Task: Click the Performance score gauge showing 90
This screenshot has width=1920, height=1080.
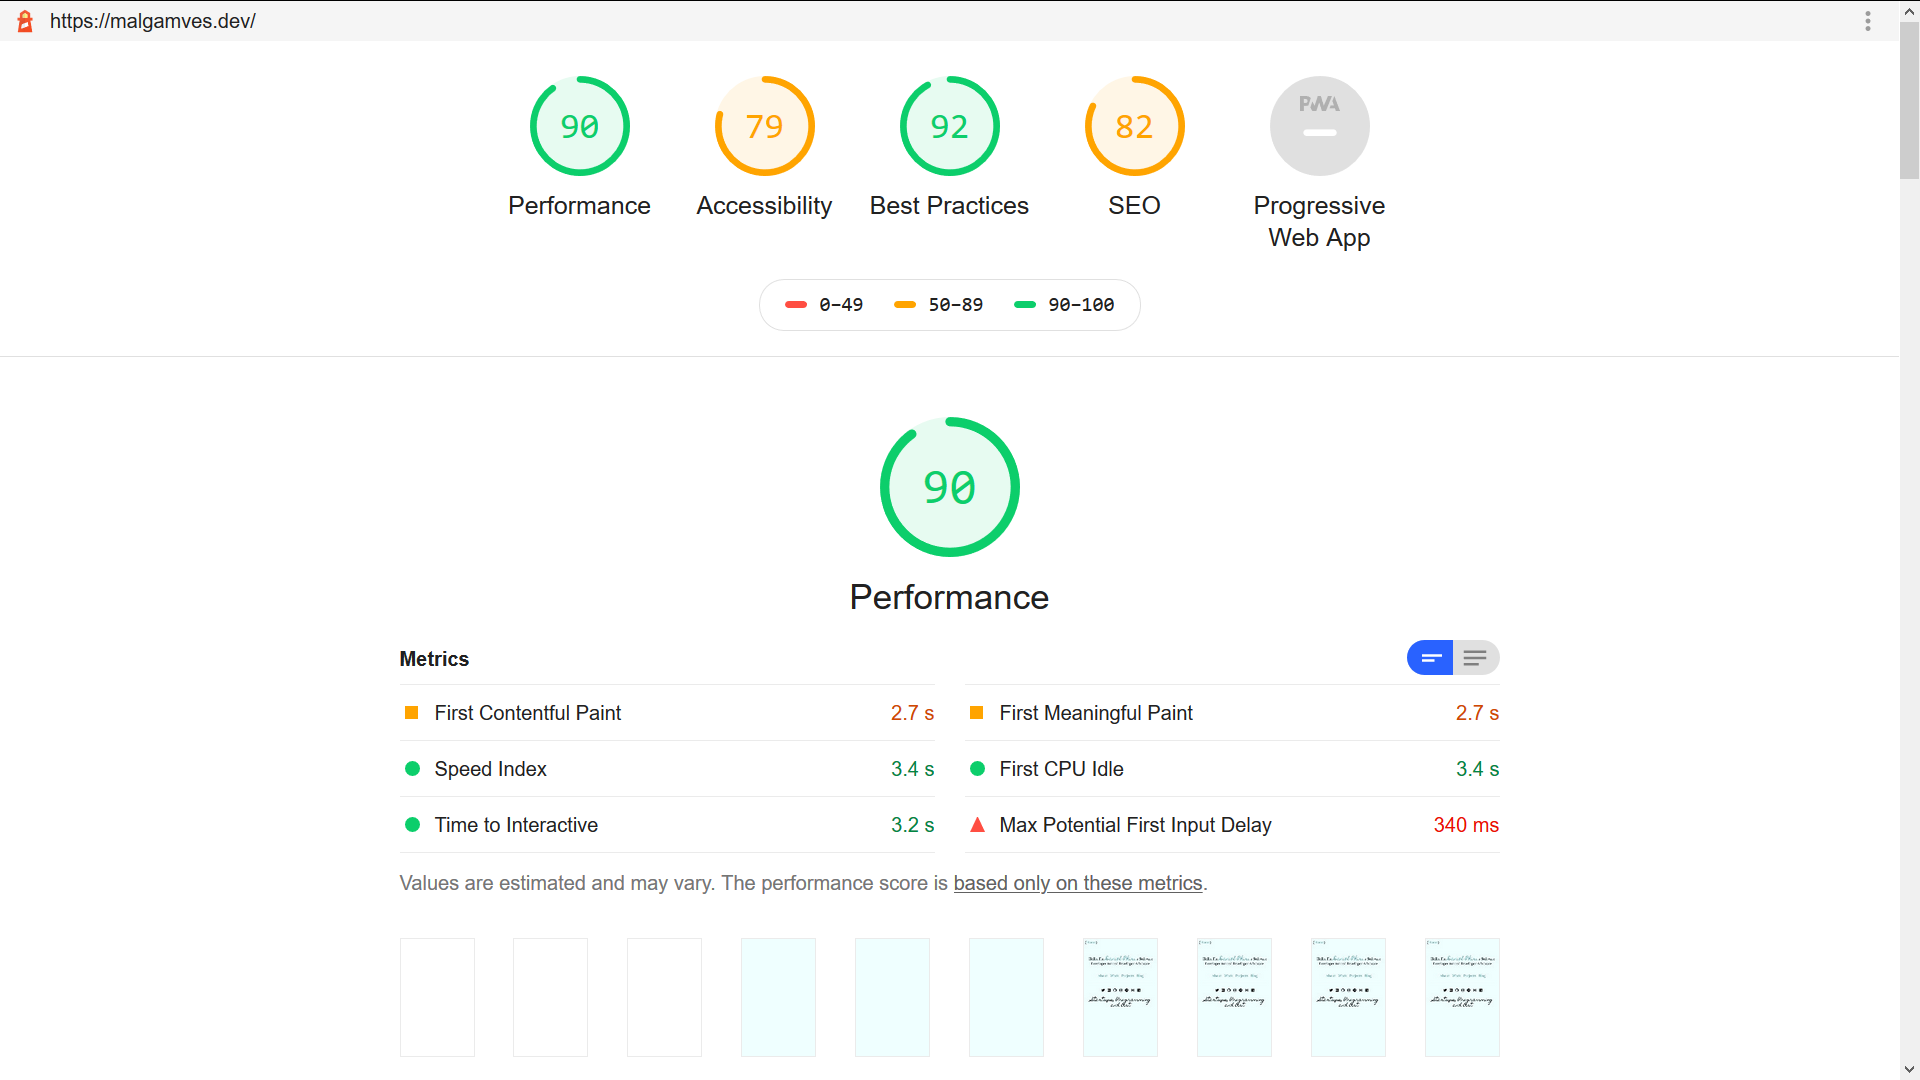Action: point(579,126)
